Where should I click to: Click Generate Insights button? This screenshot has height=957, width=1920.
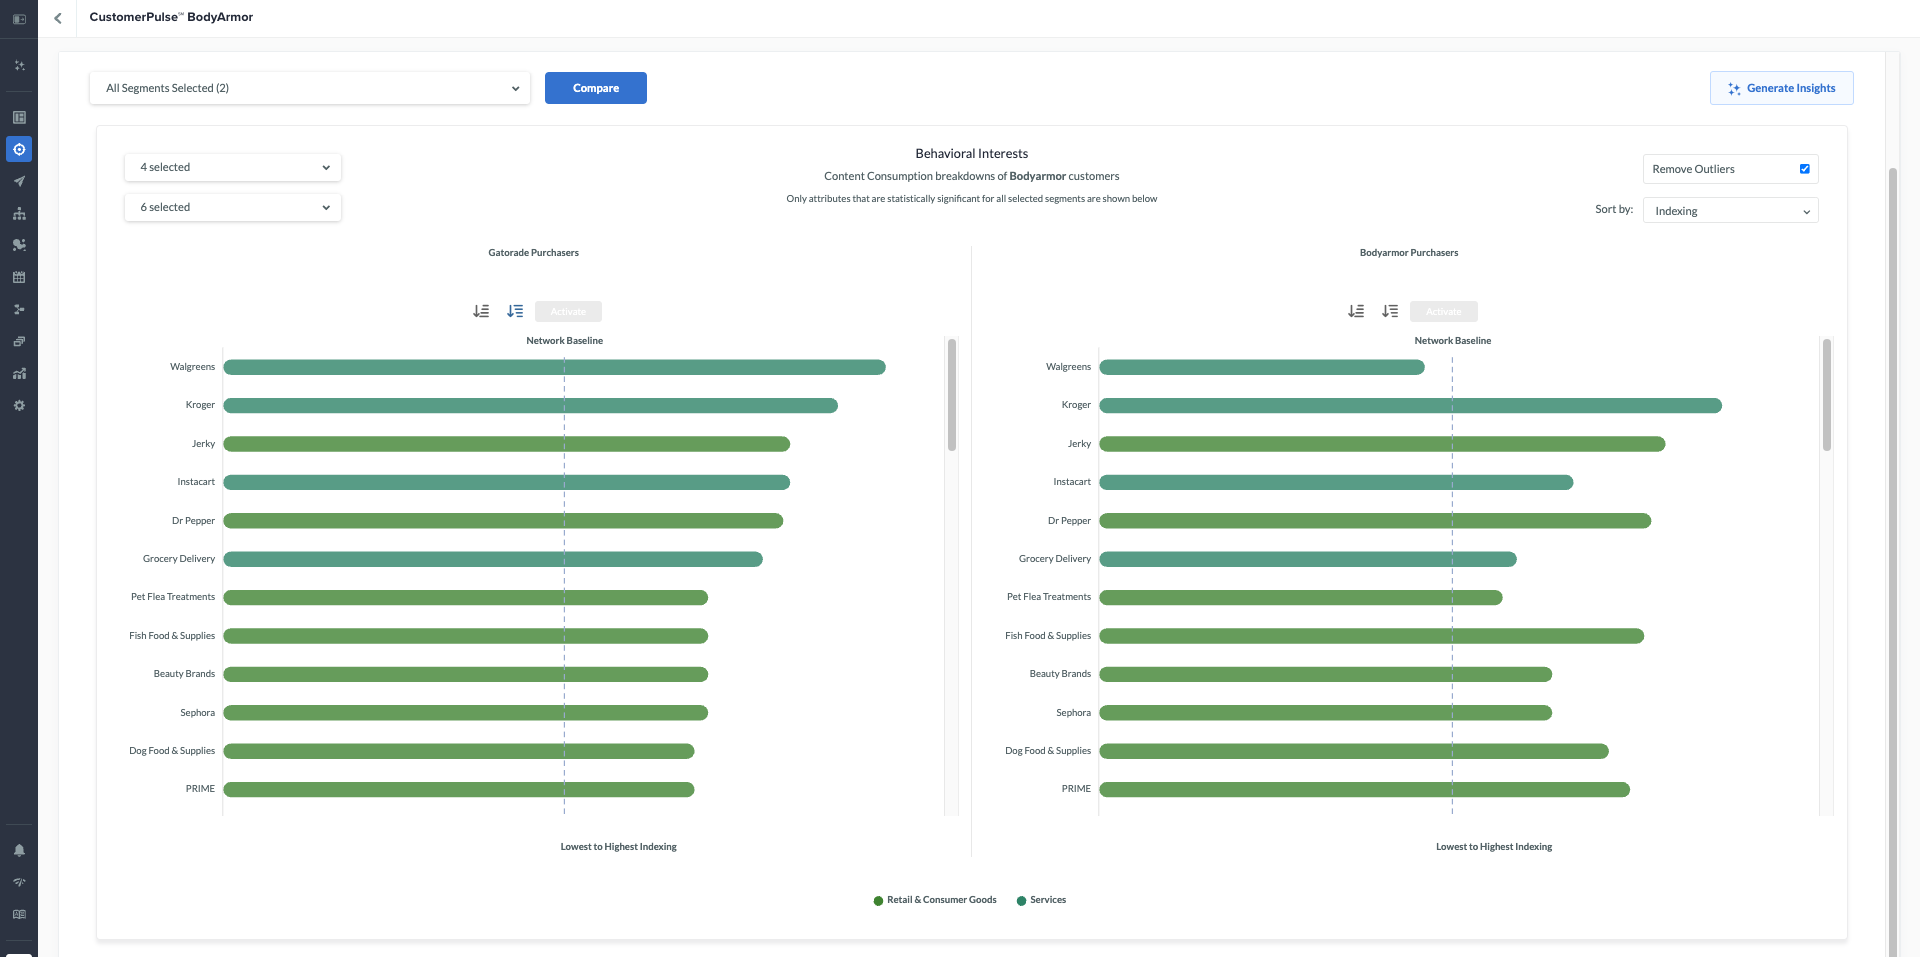[1782, 88]
